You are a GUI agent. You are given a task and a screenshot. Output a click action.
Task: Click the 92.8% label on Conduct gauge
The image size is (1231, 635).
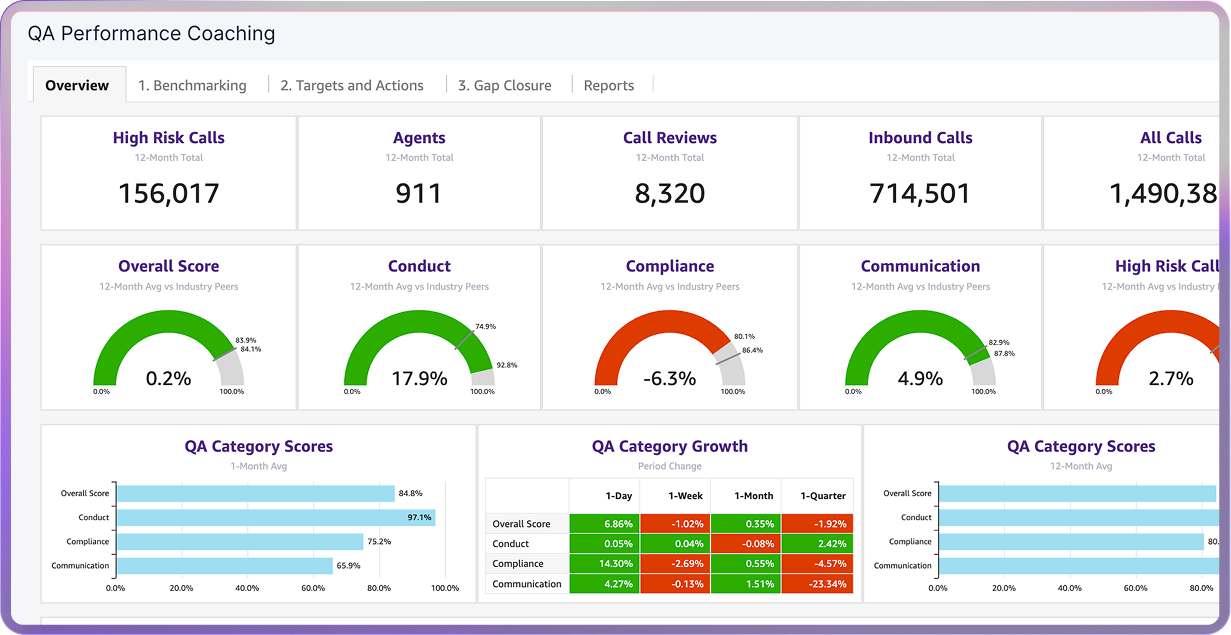coord(507,365)
